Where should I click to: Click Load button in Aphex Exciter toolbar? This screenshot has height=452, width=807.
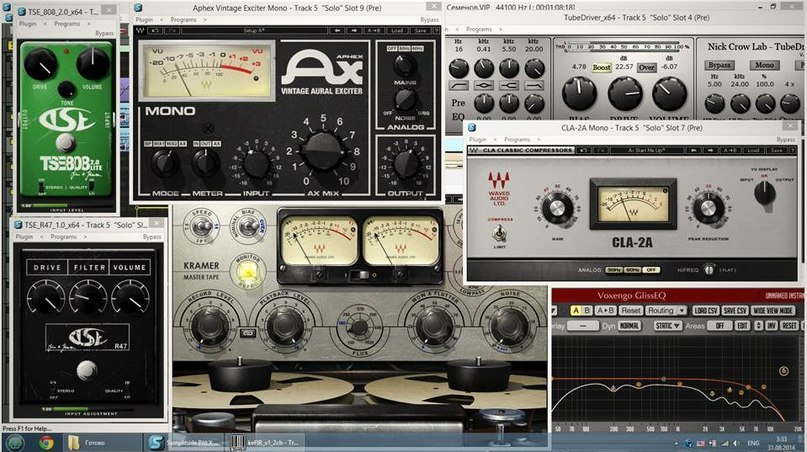[397, 31]
